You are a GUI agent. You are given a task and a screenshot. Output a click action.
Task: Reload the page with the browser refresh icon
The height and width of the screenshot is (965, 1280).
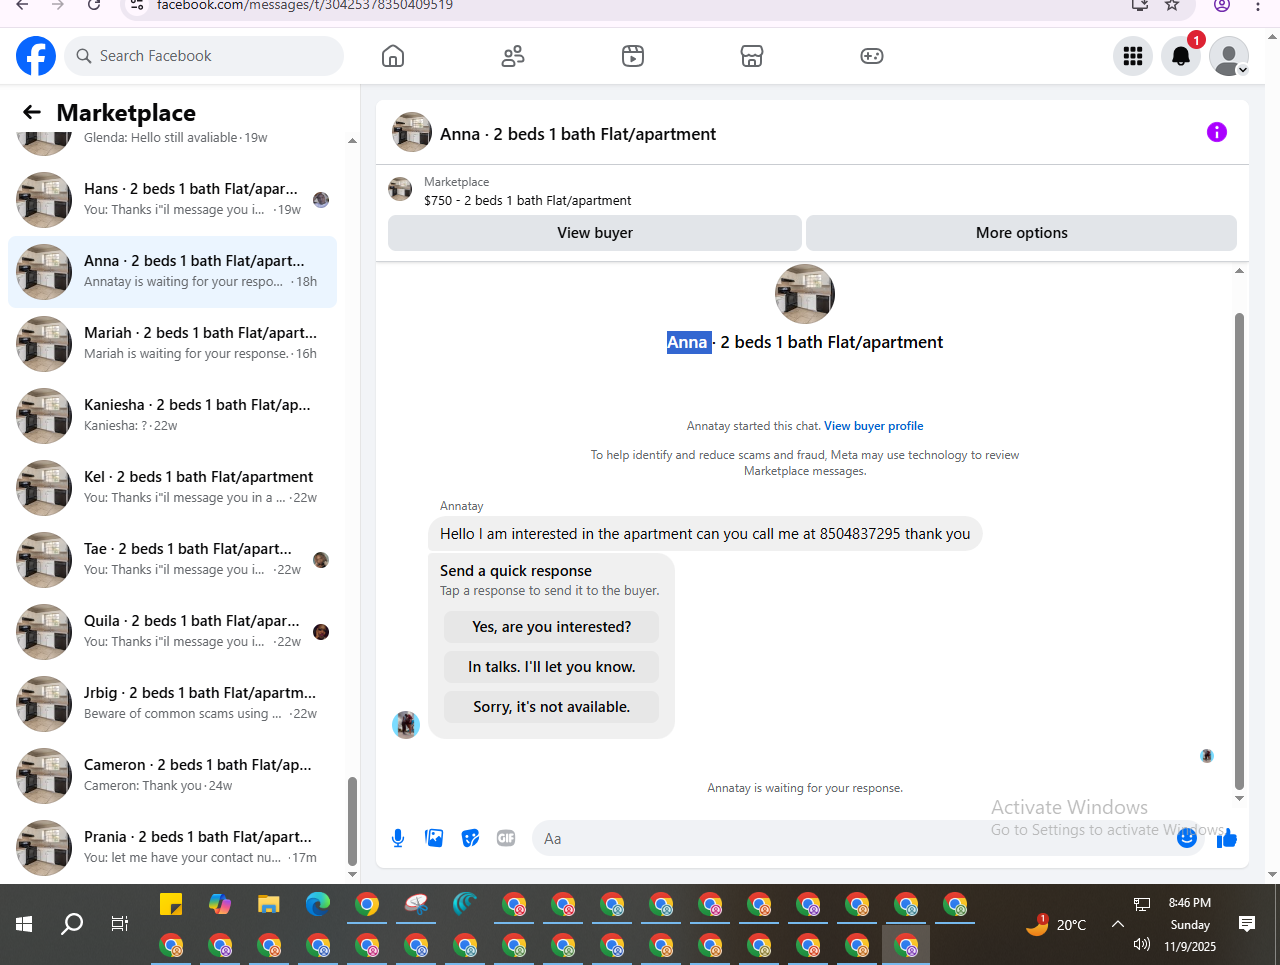click(x=94, y=5)
